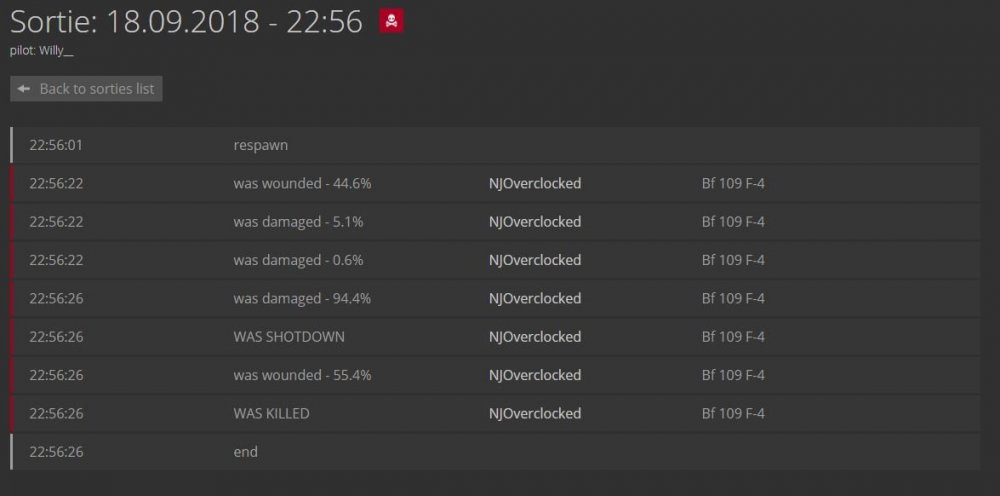Click Bf 109 F-4 in WAS KILLED row
This screenshot has width=1000, height=496.
733,413
